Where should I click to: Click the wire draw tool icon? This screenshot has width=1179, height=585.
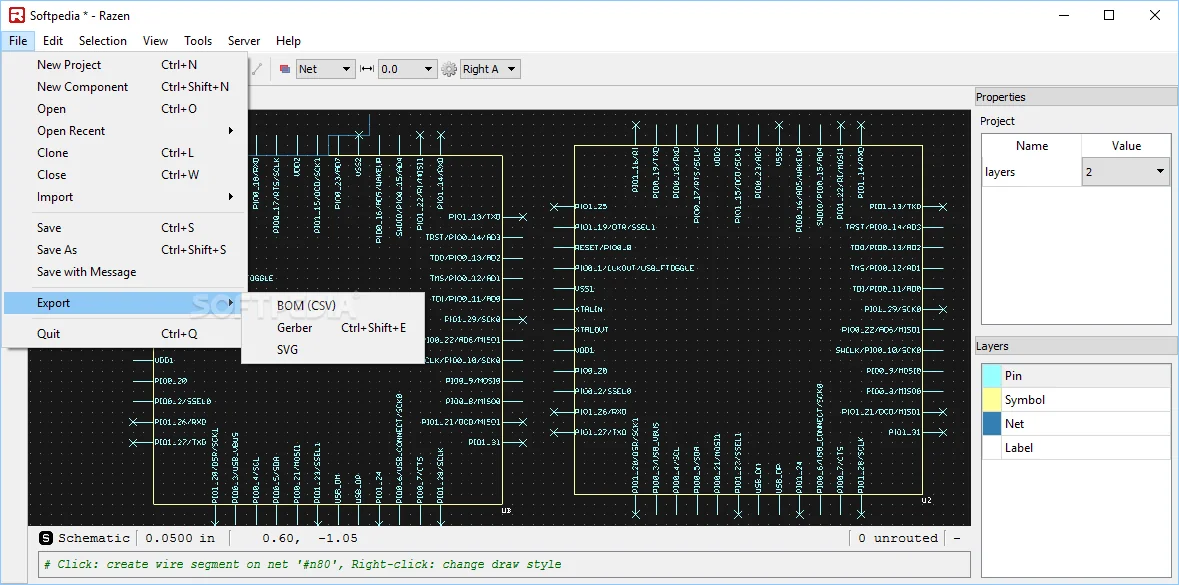pyautogui.click(x=258, y=69)
